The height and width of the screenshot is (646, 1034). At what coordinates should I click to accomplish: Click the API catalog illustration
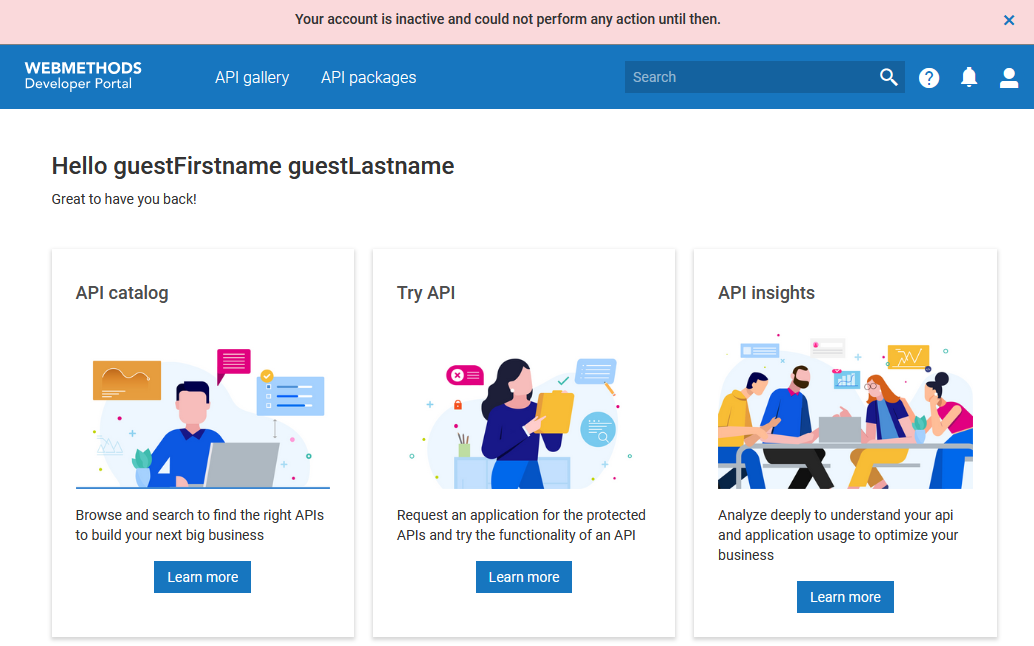click(x=203, y=417)
